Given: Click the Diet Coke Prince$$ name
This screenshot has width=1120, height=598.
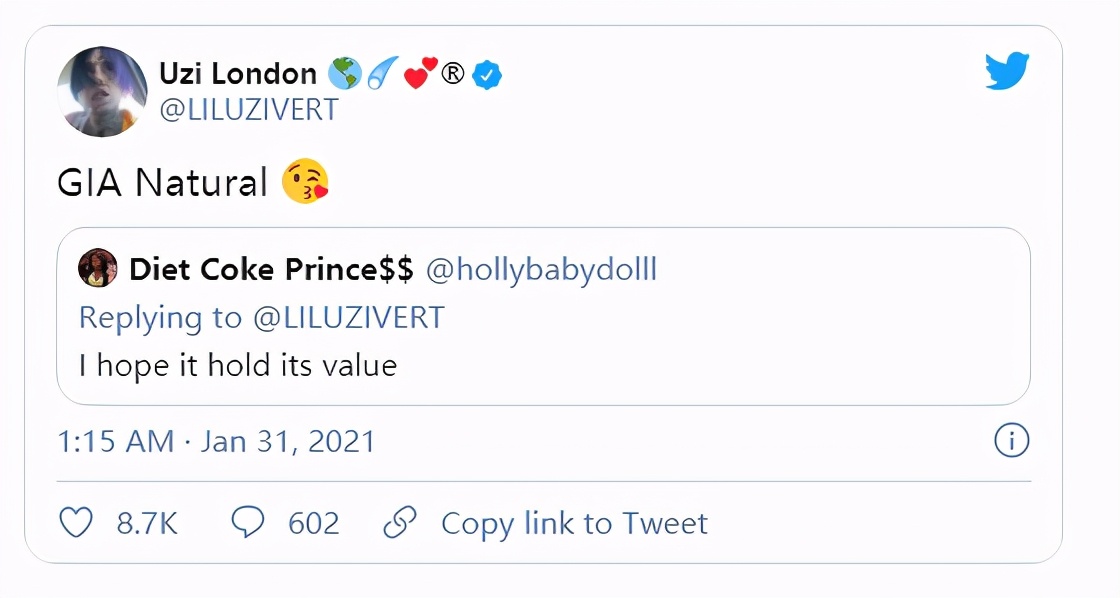Looking at the screenshot, I should tap(271, 269).
